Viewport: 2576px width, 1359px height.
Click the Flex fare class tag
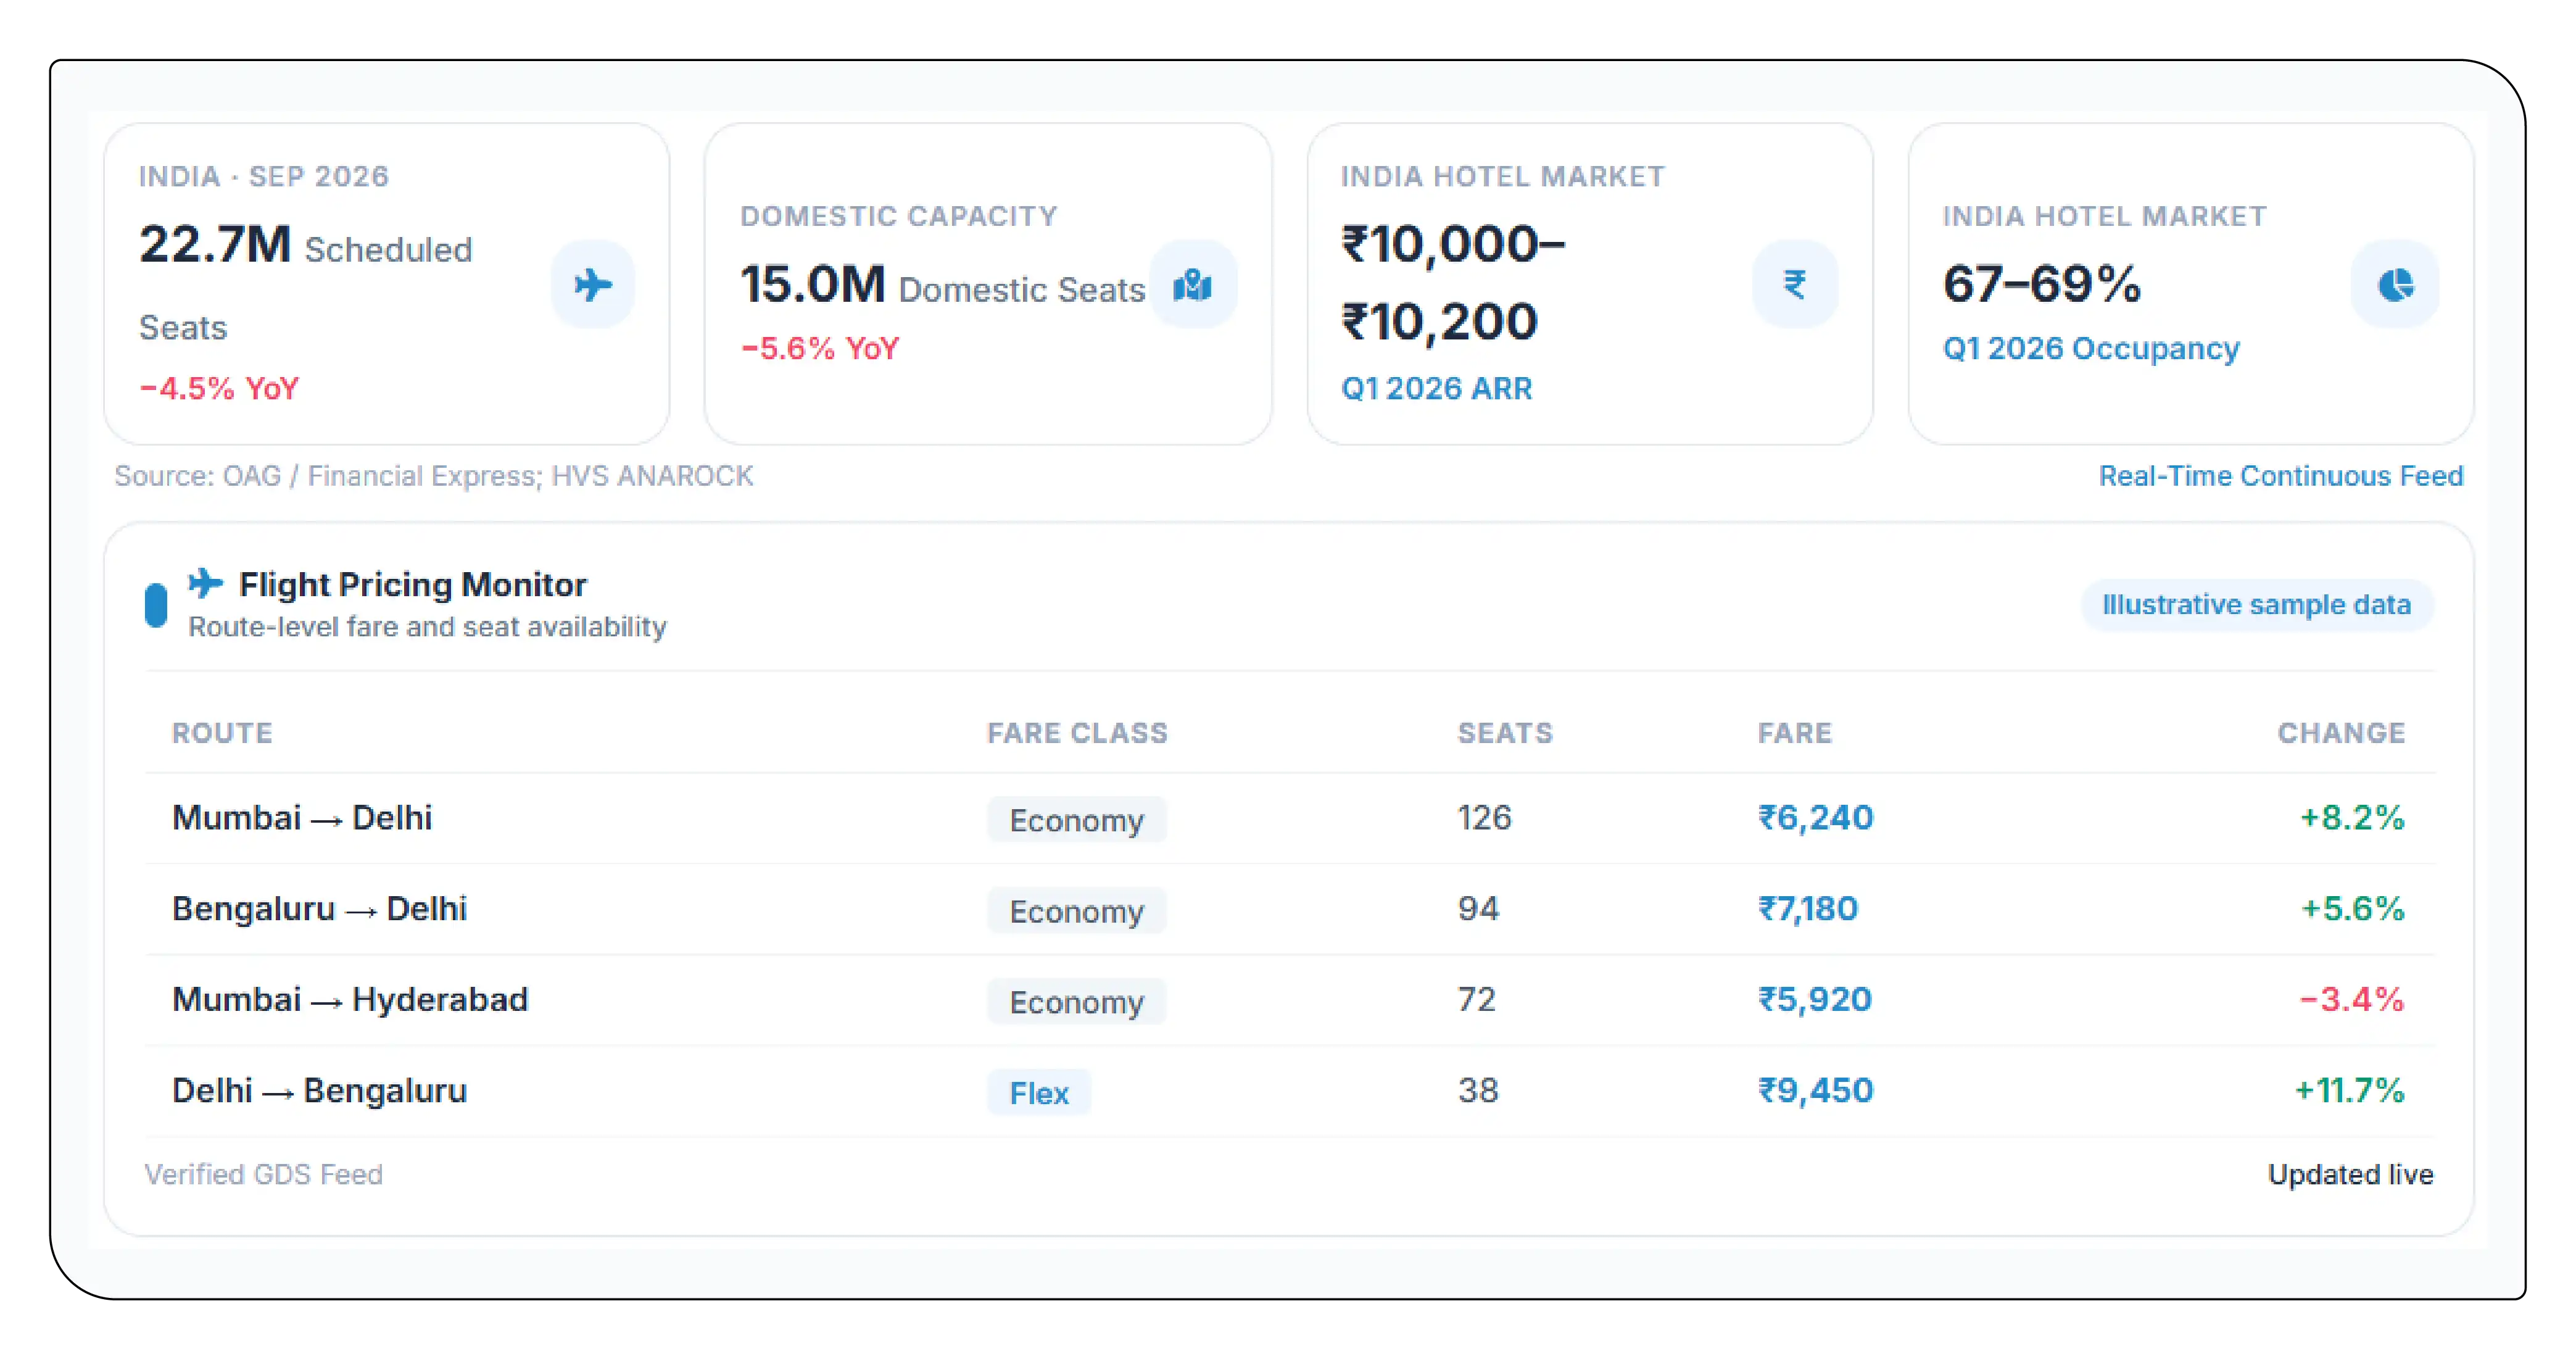point(1039,1093)
